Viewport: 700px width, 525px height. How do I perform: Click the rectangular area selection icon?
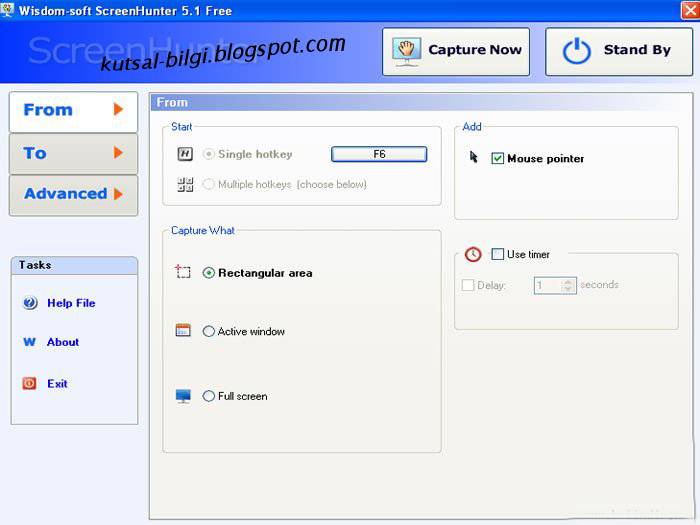183,271
